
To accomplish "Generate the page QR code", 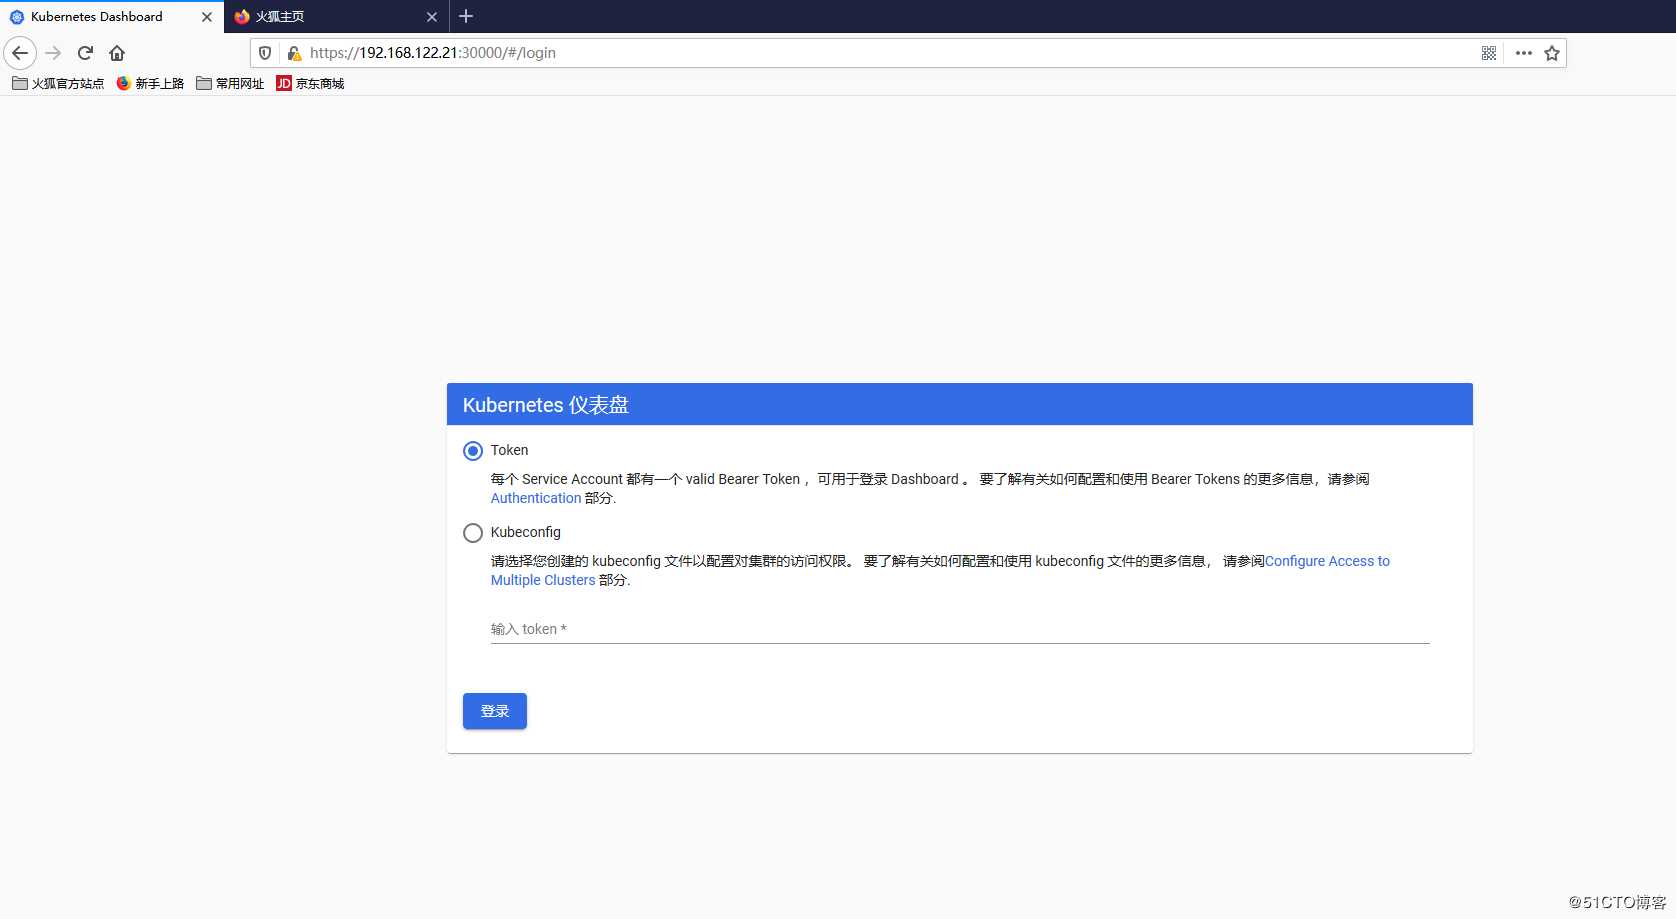I will coord(1489,53).
